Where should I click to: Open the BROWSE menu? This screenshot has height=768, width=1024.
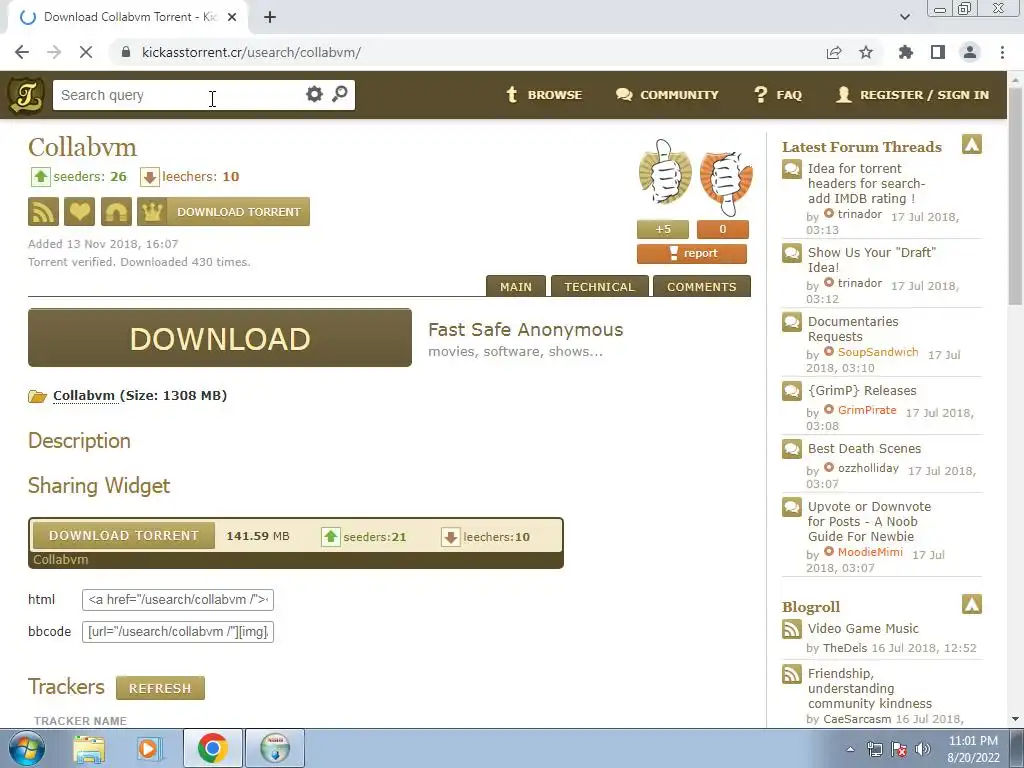[x=544, y=95]
